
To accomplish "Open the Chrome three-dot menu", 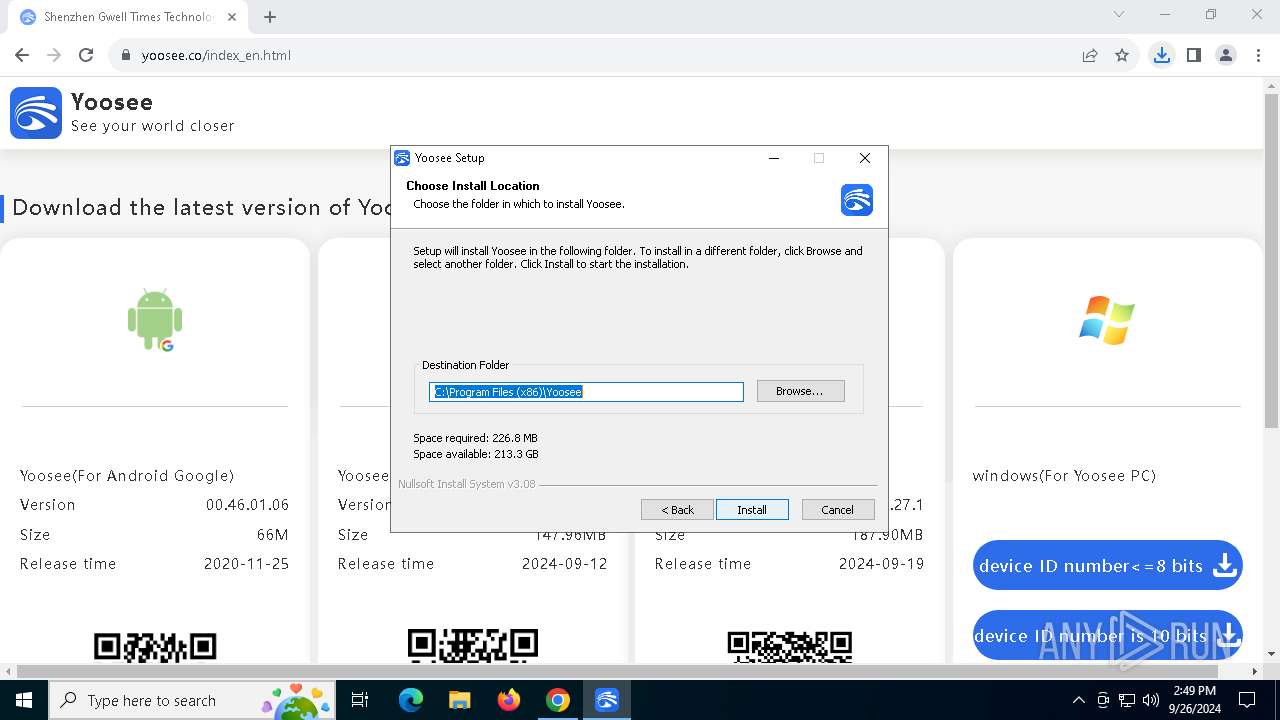I will (x=1258, y=55).
